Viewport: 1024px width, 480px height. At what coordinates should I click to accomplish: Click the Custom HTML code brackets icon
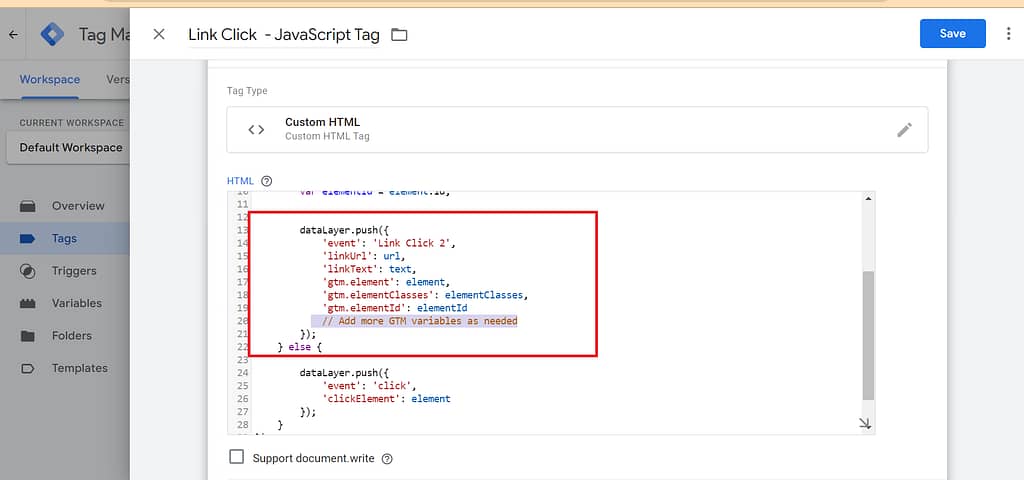click(x=257, y=130)
